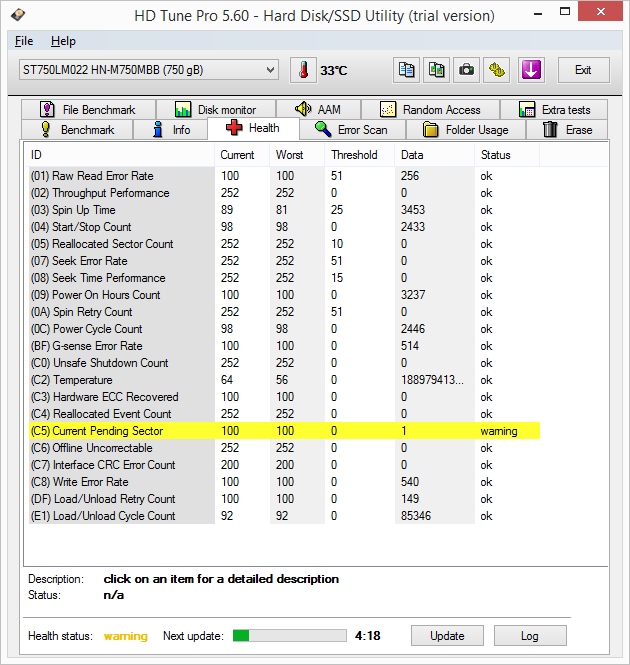The height and width of the screenshot is (665, 630).
Task: Click the copy screenshot to clipboard icon
Action: (437, 70)
